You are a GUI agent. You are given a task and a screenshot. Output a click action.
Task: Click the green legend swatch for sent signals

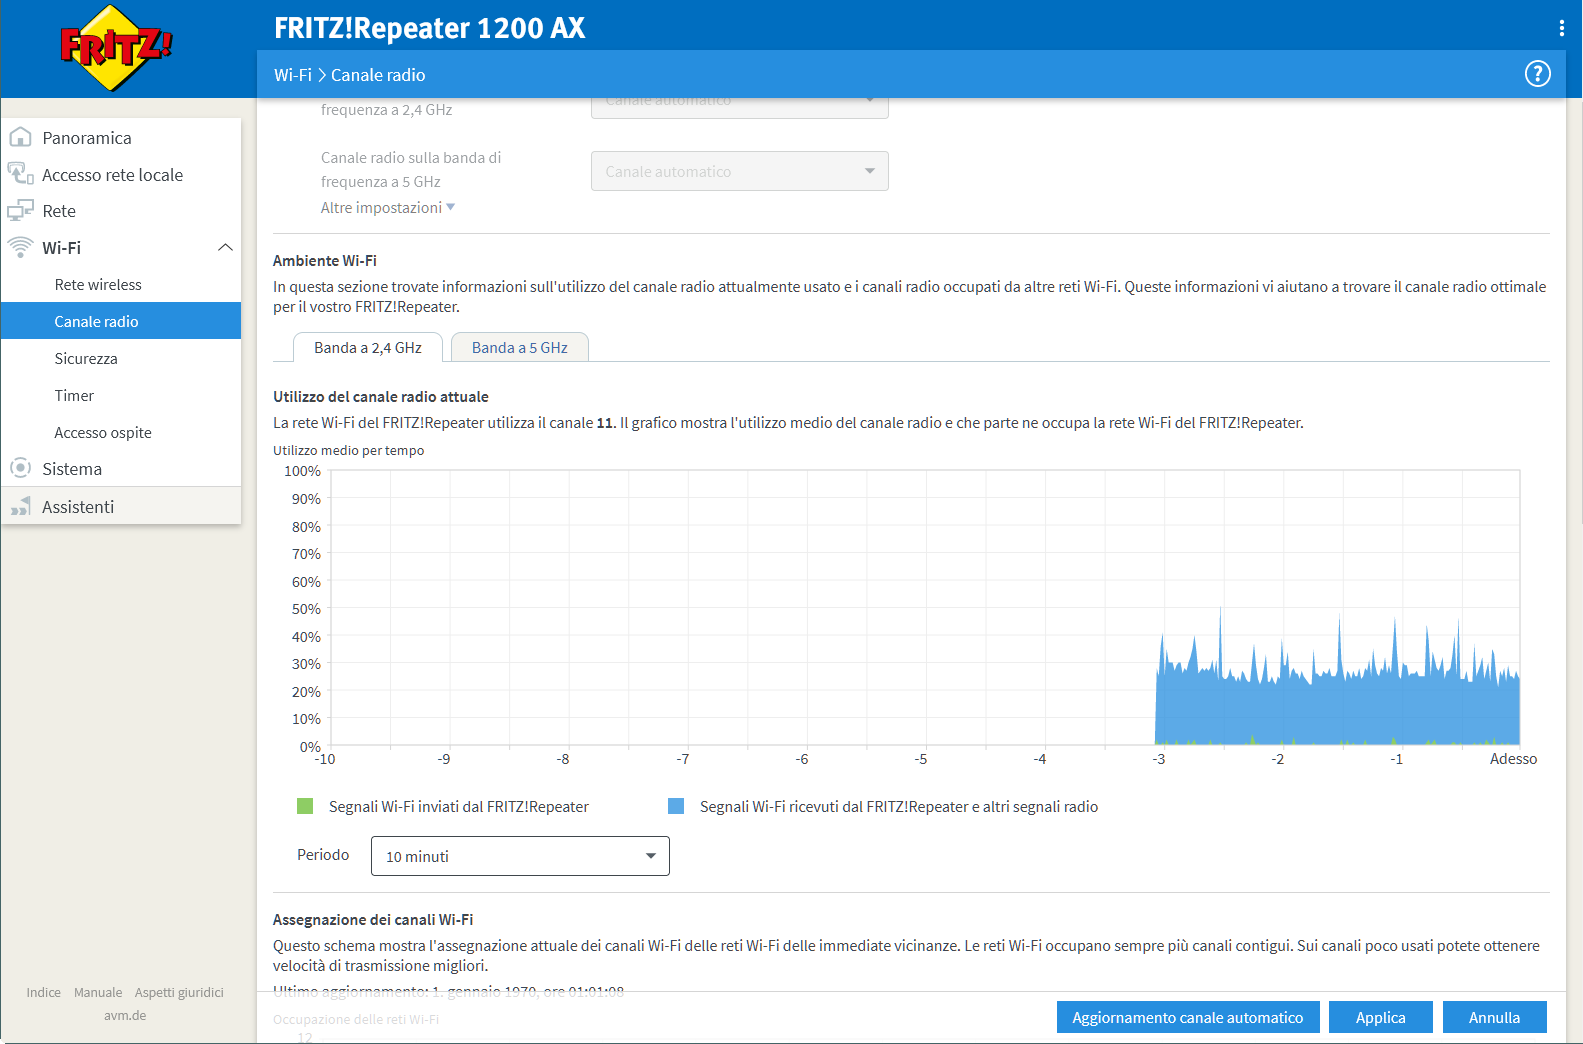coord(305,806)
